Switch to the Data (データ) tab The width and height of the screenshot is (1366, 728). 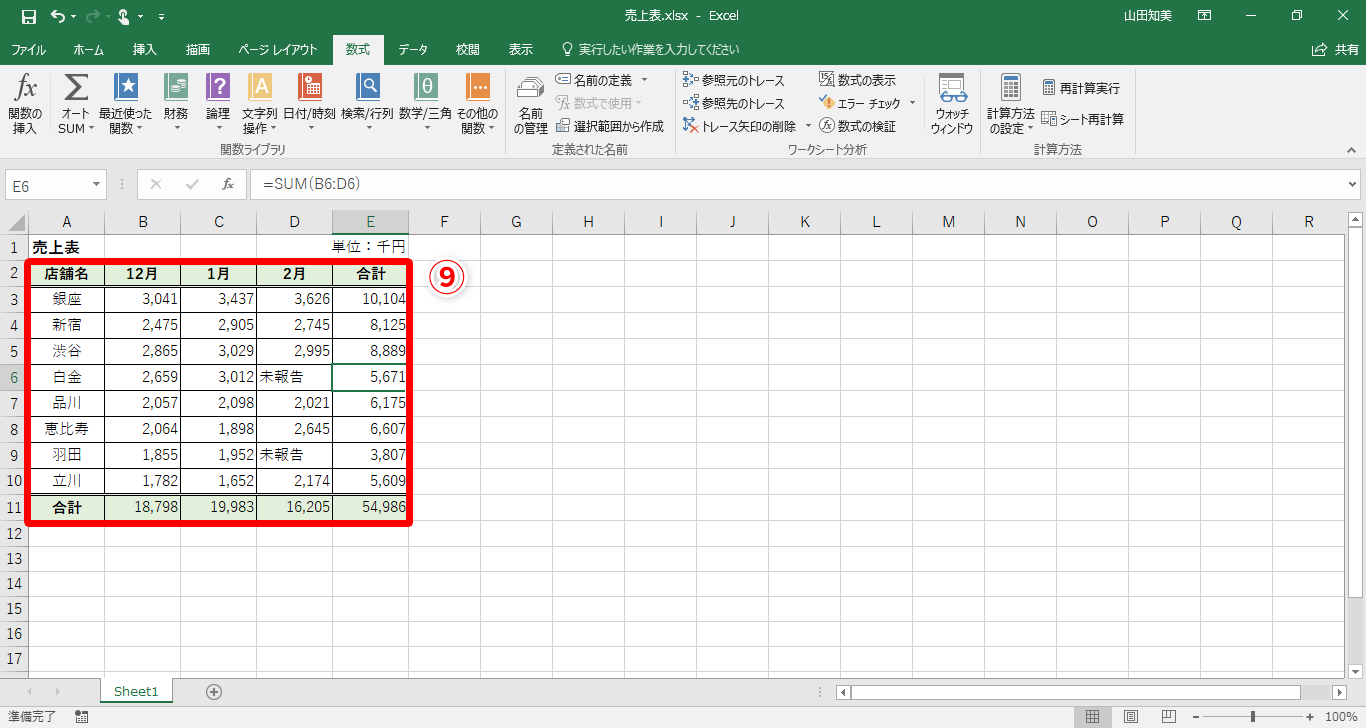[x=413, y=49]
